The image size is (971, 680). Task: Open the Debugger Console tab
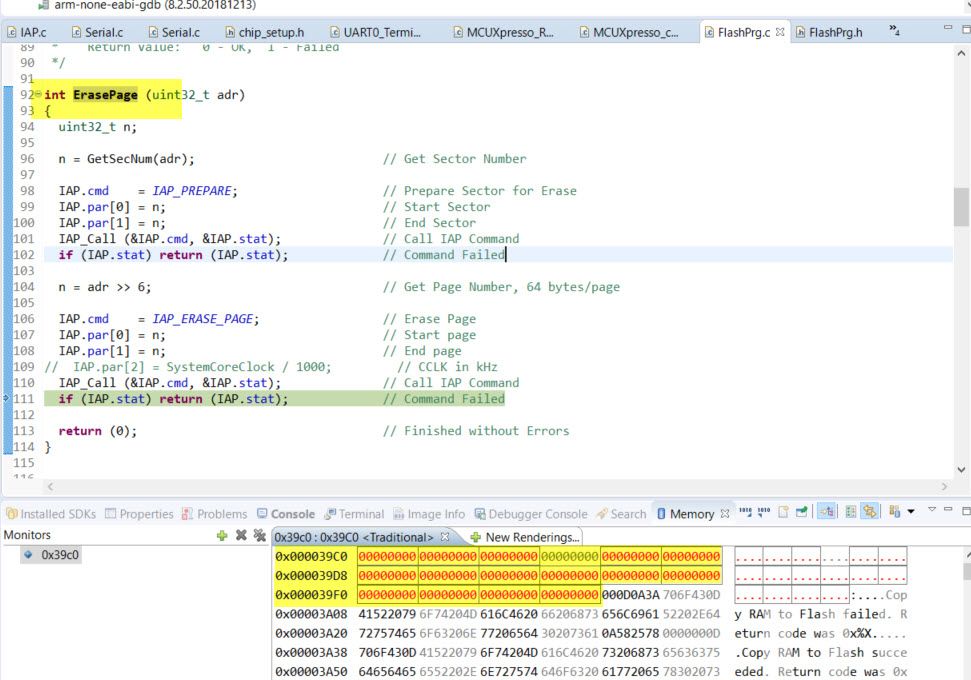click(x=537, y=514)
